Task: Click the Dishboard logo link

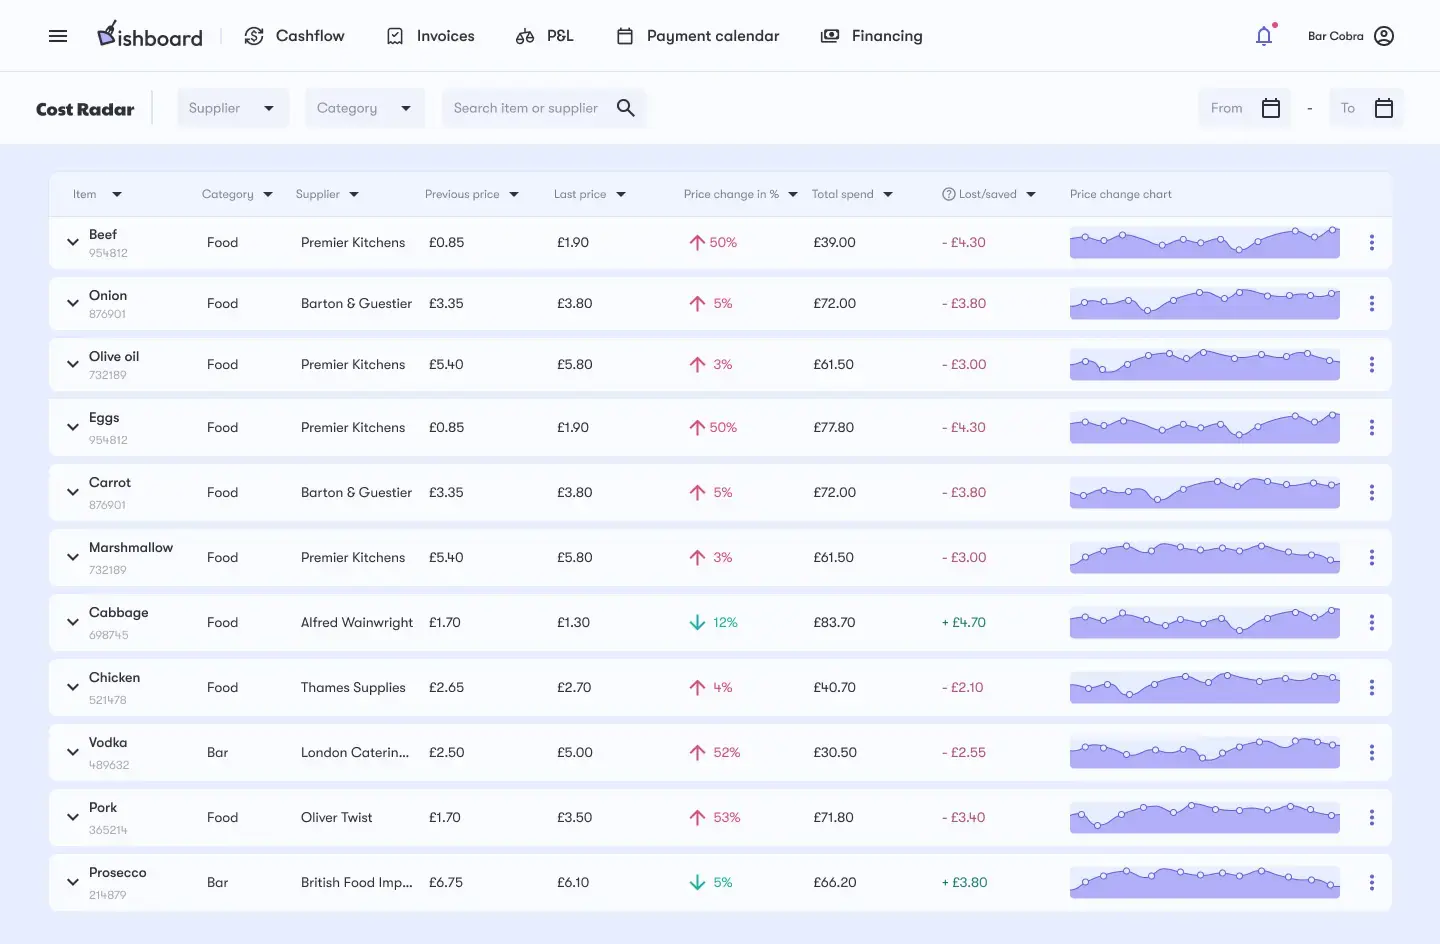Action: tap(150, 36)
